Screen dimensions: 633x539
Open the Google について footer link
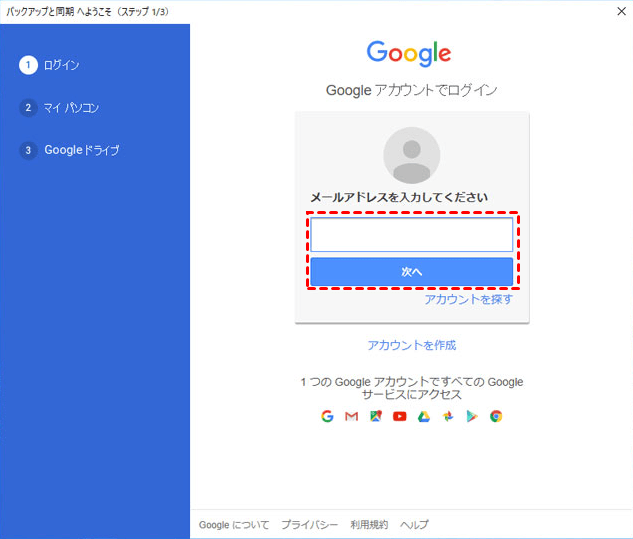[234, 525]
